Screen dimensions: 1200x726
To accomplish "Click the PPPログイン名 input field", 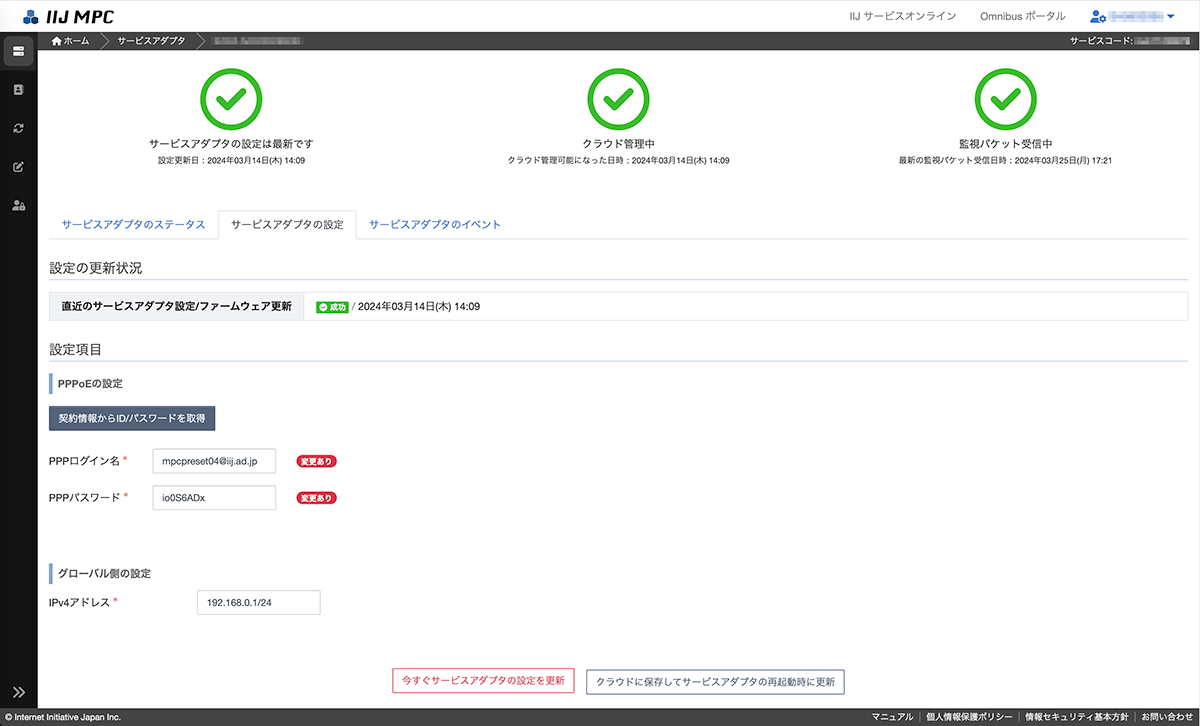I will point(214,461).
